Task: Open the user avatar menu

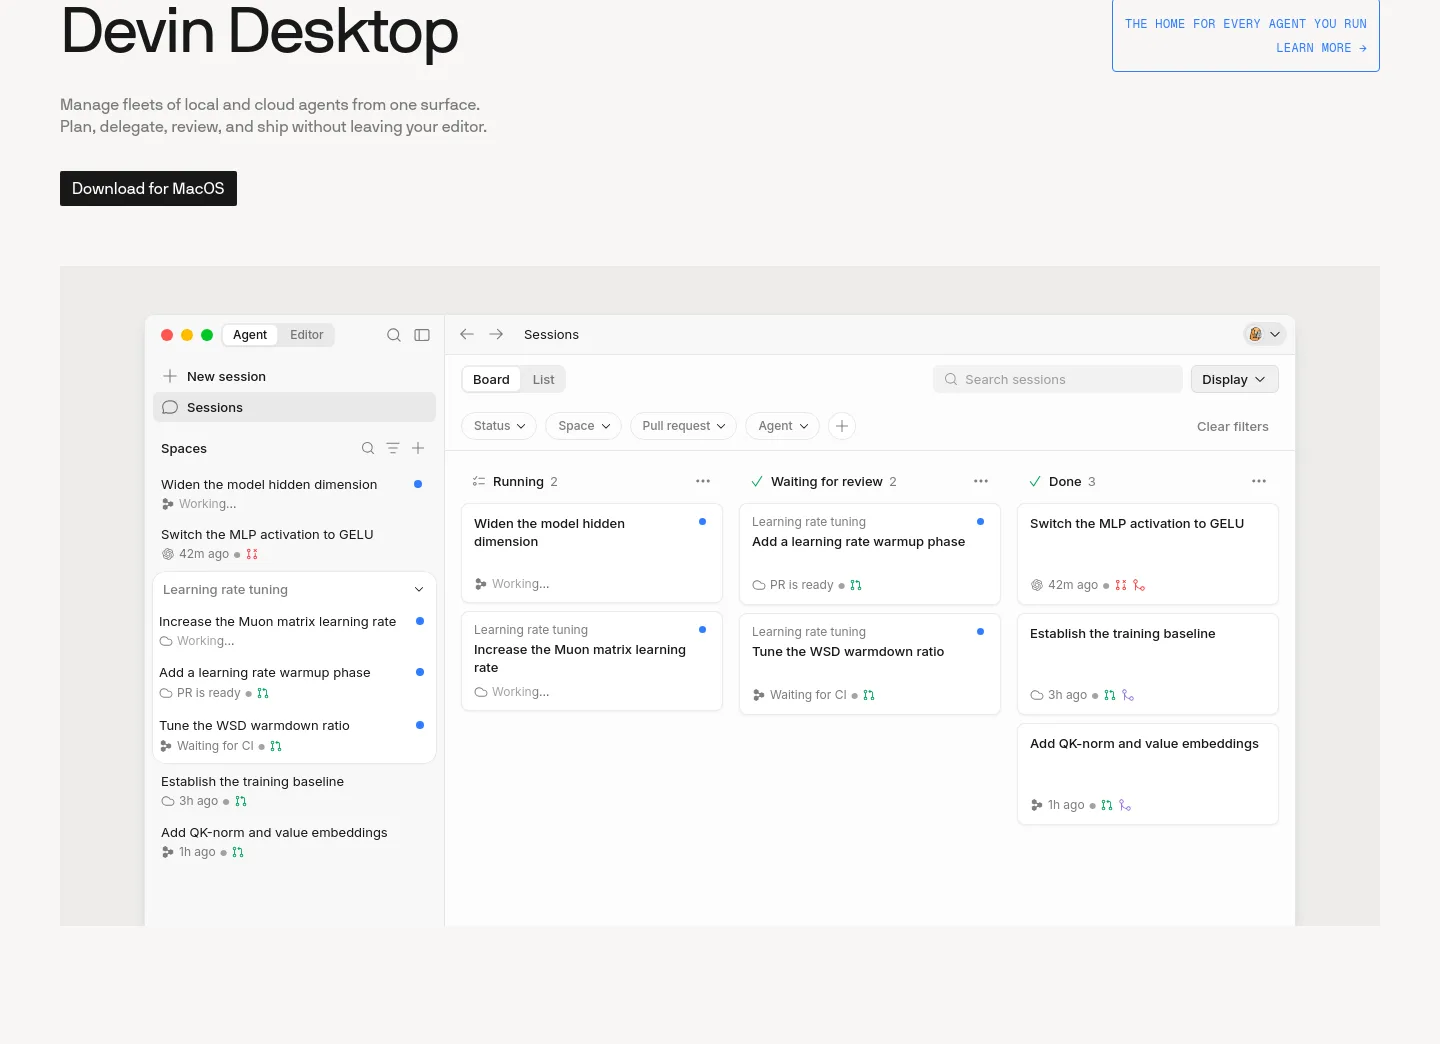Action: click(x=1264, y=334)
